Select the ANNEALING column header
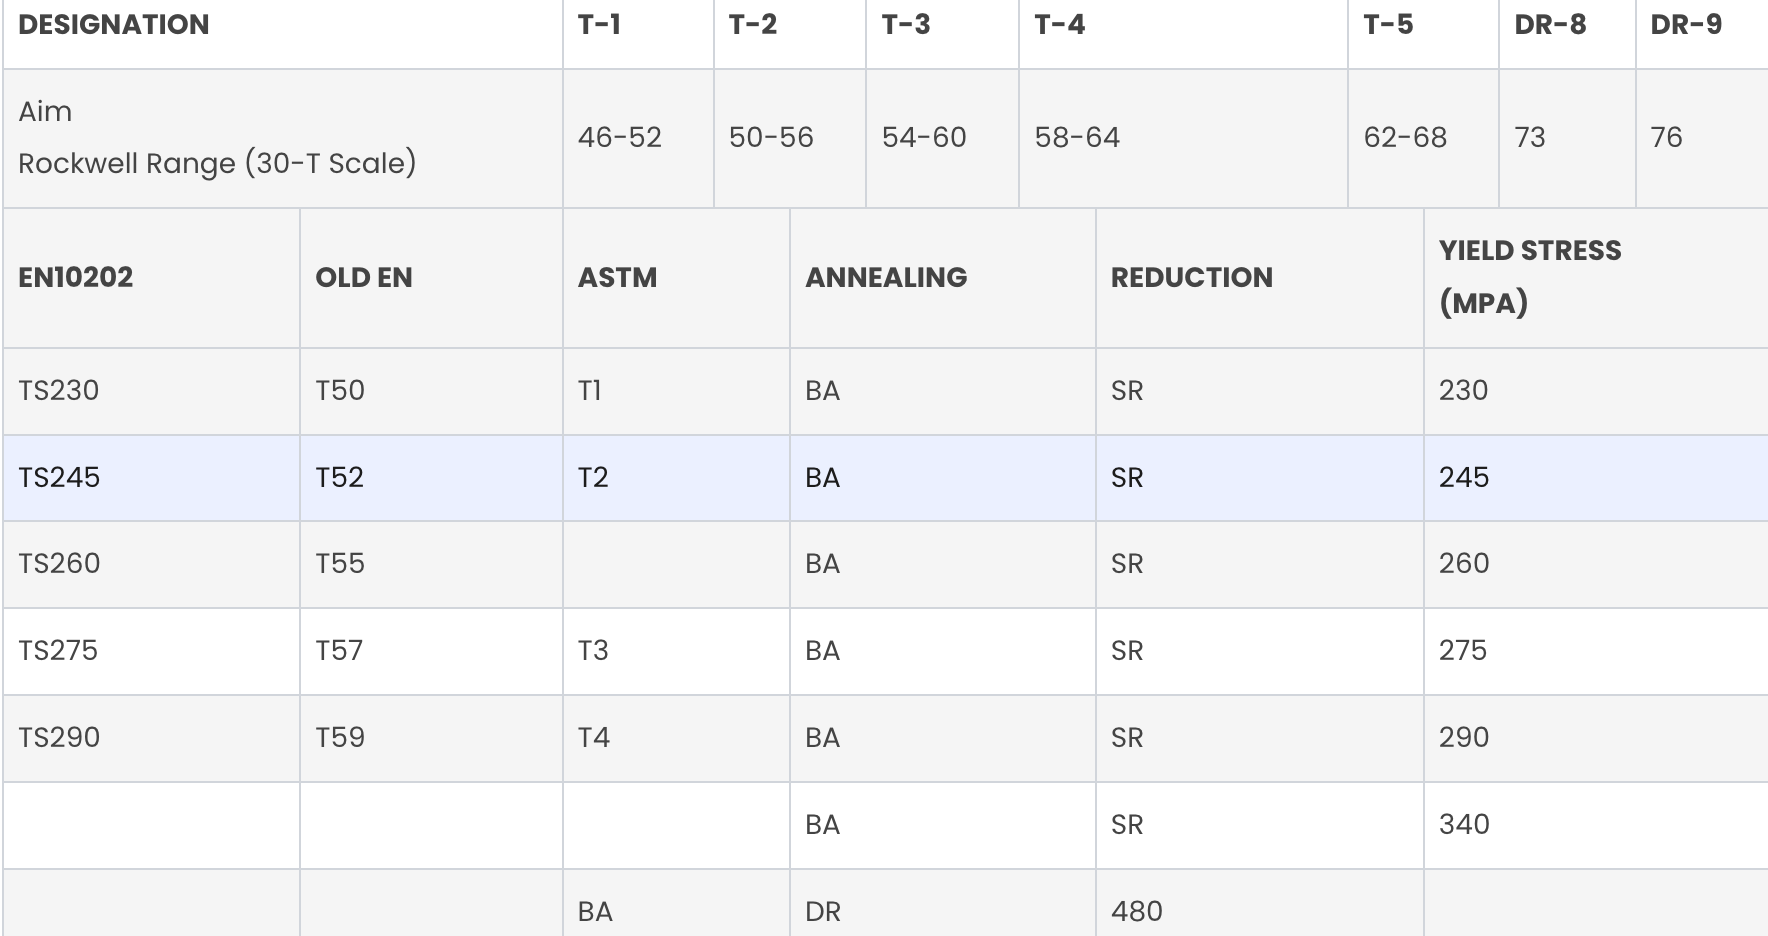The height and width of the screenshot is (936, 1768). point(943,278)
